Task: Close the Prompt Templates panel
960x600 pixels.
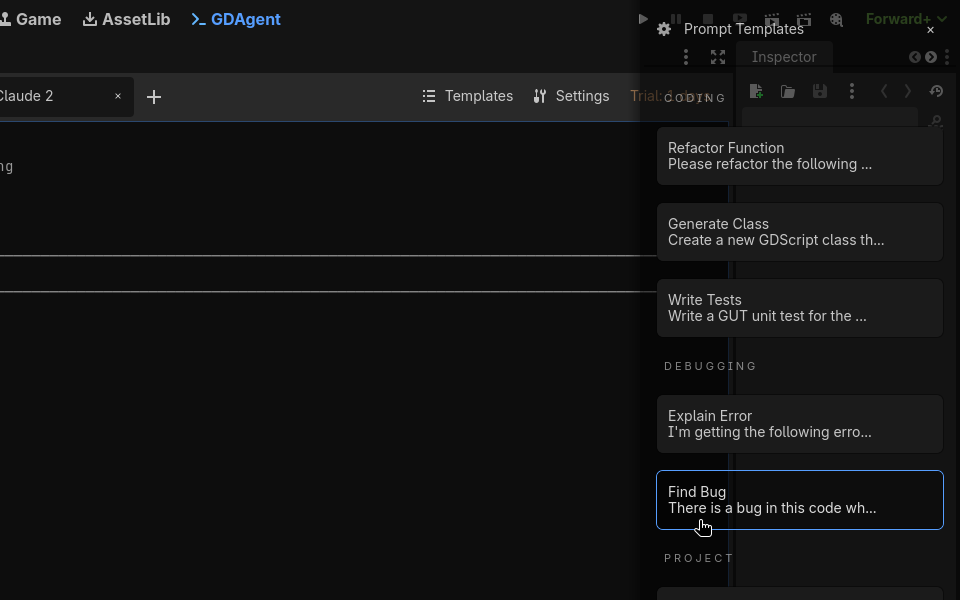Action: [x=930, y=30]
